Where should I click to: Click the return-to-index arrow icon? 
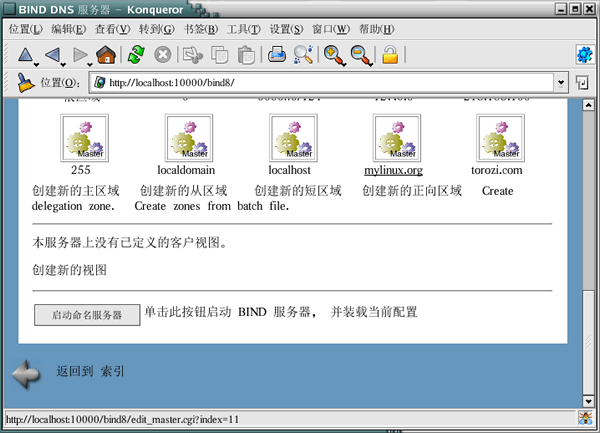(26, 374)
